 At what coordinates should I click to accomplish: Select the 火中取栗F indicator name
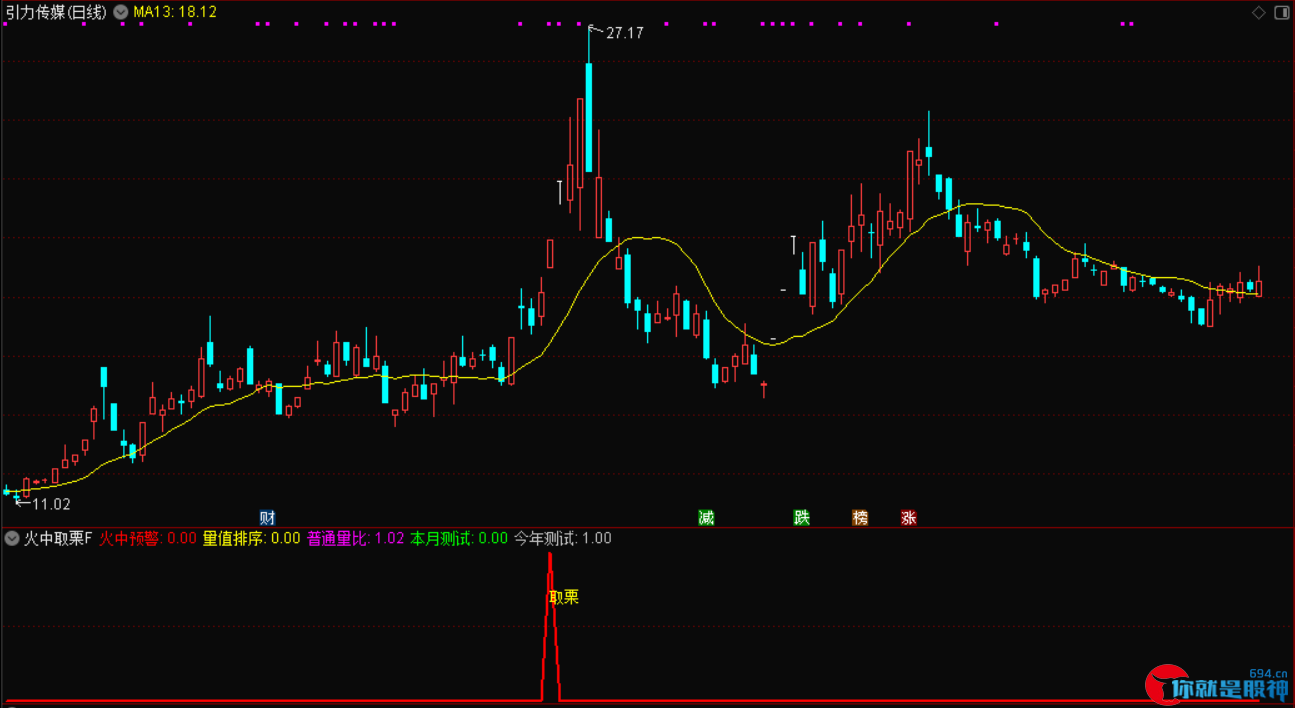pyautogui.click(x=58, y=538)
